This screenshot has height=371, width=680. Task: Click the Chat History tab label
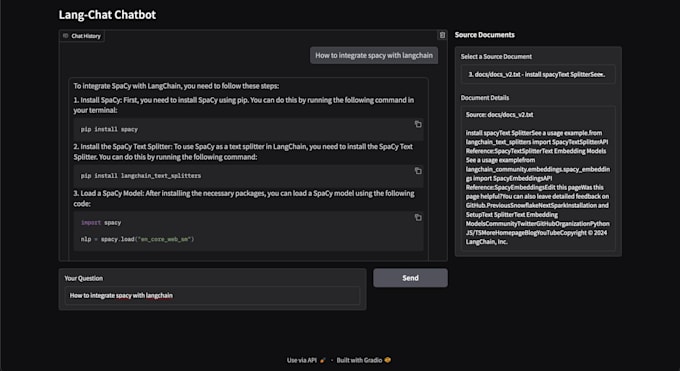coord(86,36)
